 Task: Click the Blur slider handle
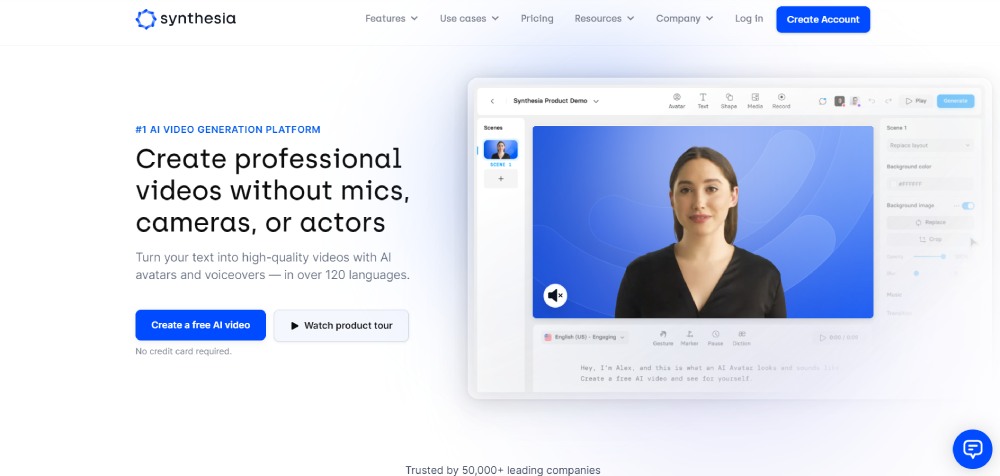(916, 273)
